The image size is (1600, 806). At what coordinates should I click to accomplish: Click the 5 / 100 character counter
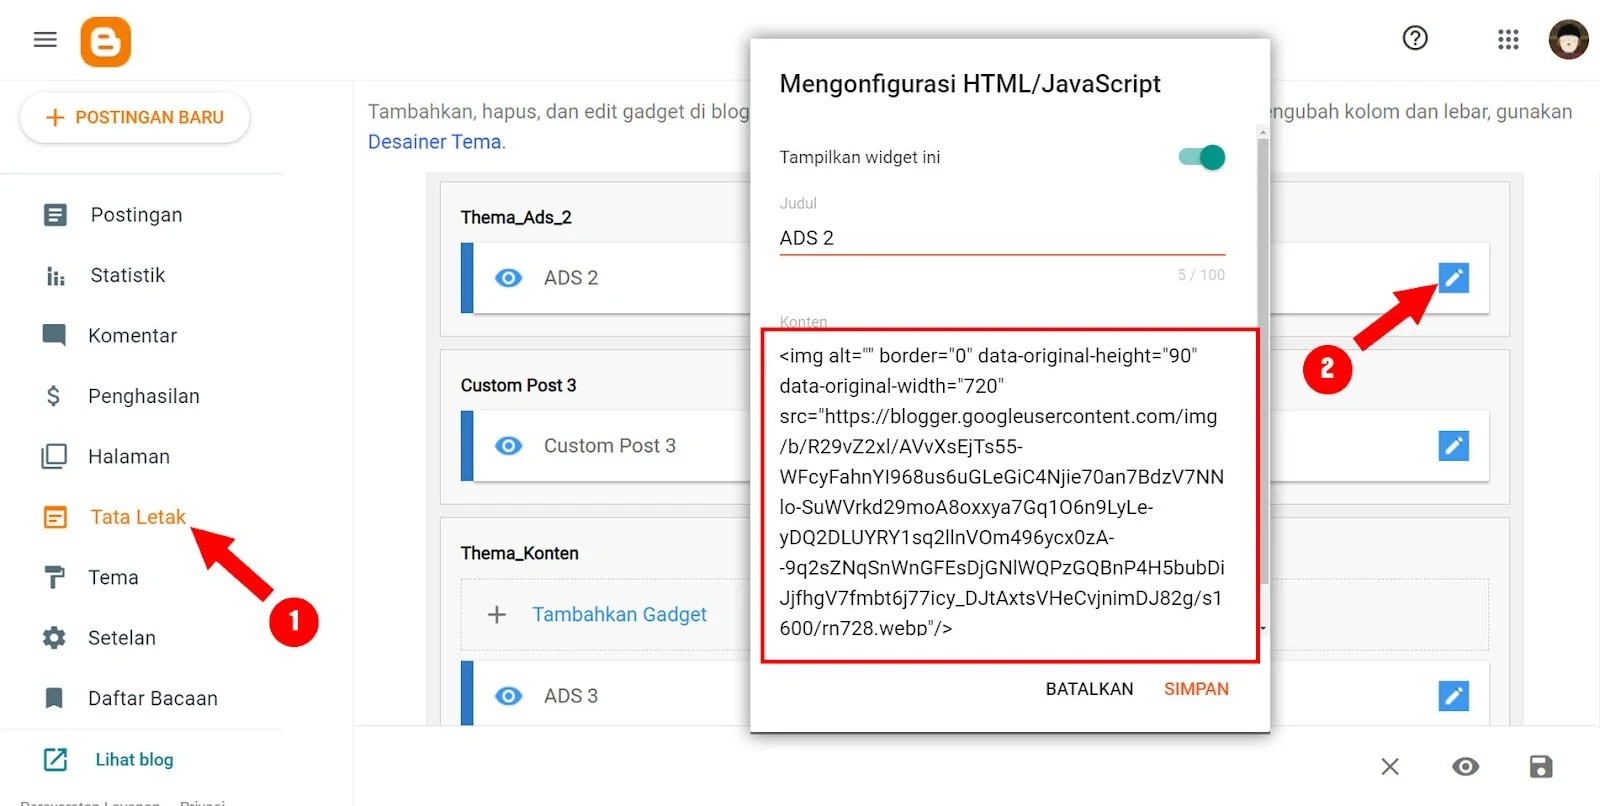coord(1201,275)
